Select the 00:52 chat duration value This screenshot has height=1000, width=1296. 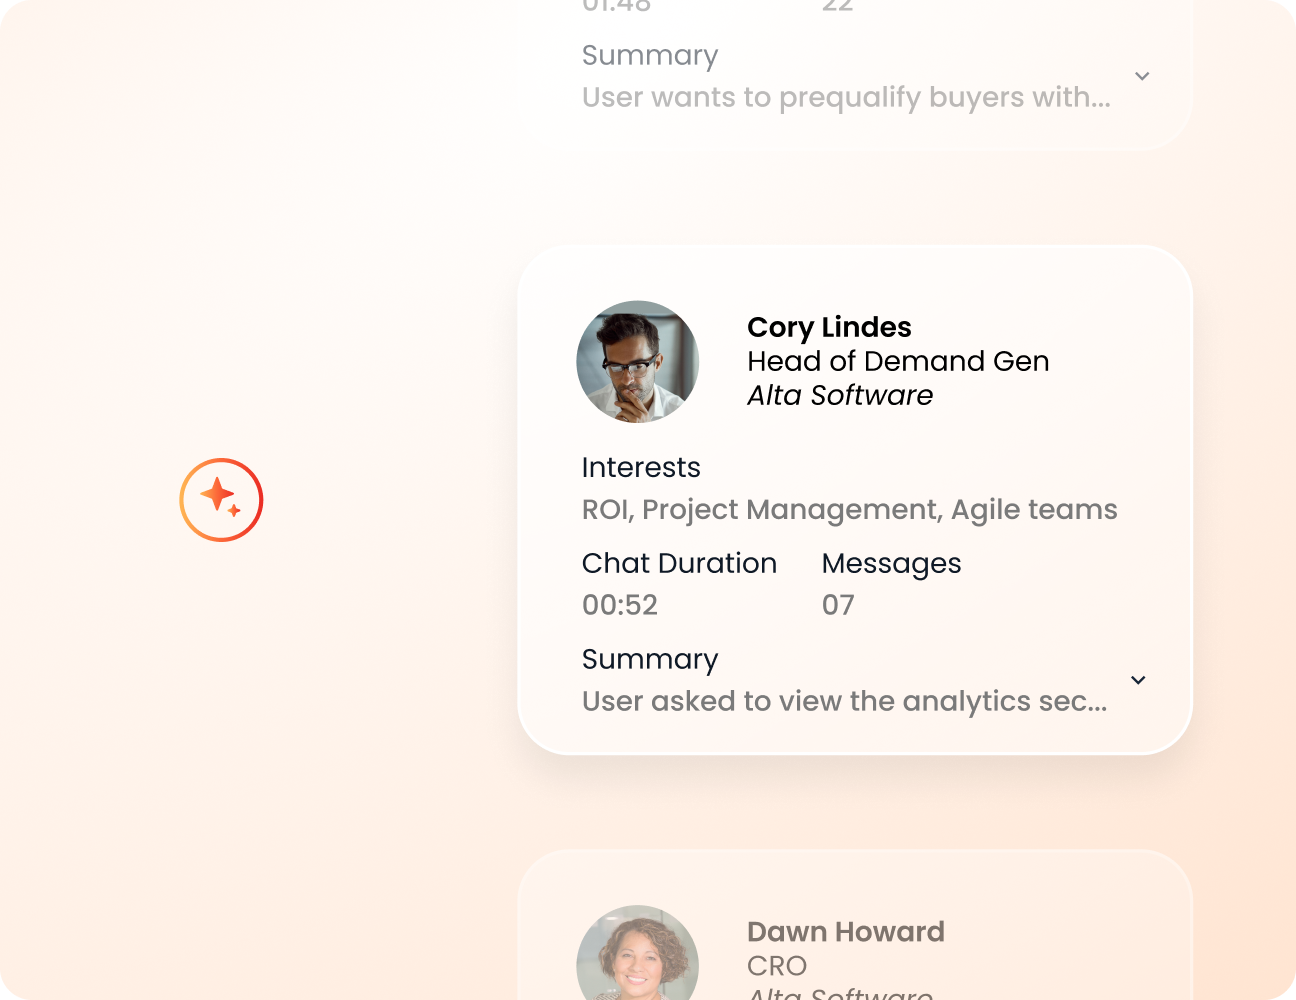(620, 605)
